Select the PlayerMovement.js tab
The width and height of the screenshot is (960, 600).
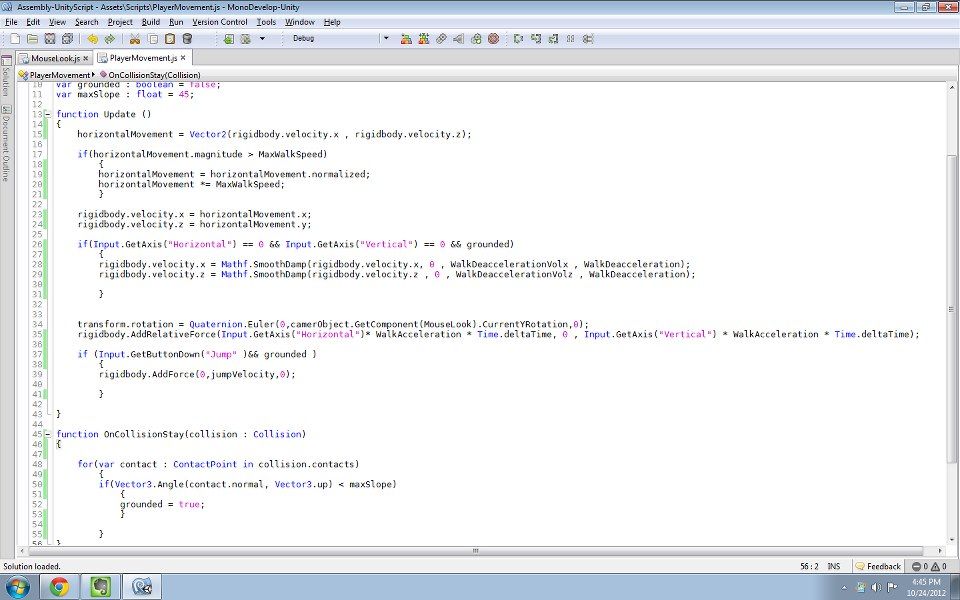pyautogui.click(x=143, y=58)
